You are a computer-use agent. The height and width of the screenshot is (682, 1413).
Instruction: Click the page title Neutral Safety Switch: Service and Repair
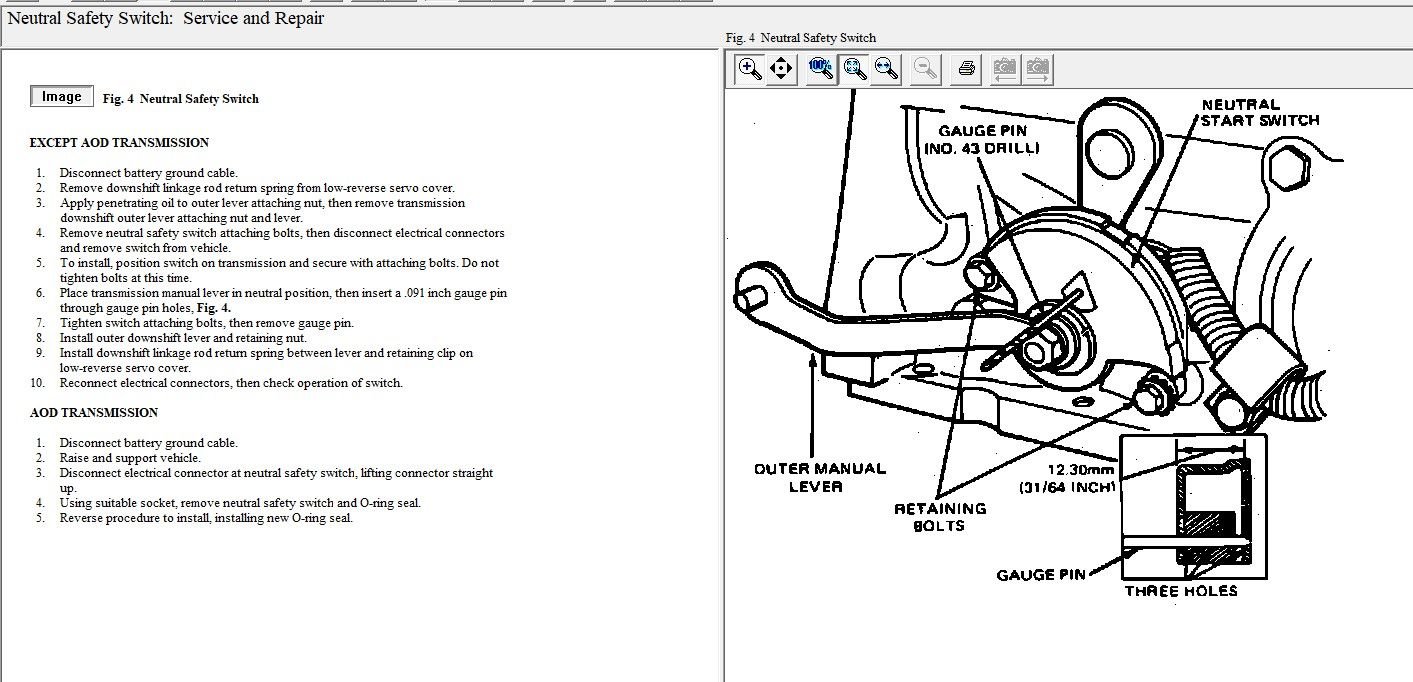tap(166, 18)
